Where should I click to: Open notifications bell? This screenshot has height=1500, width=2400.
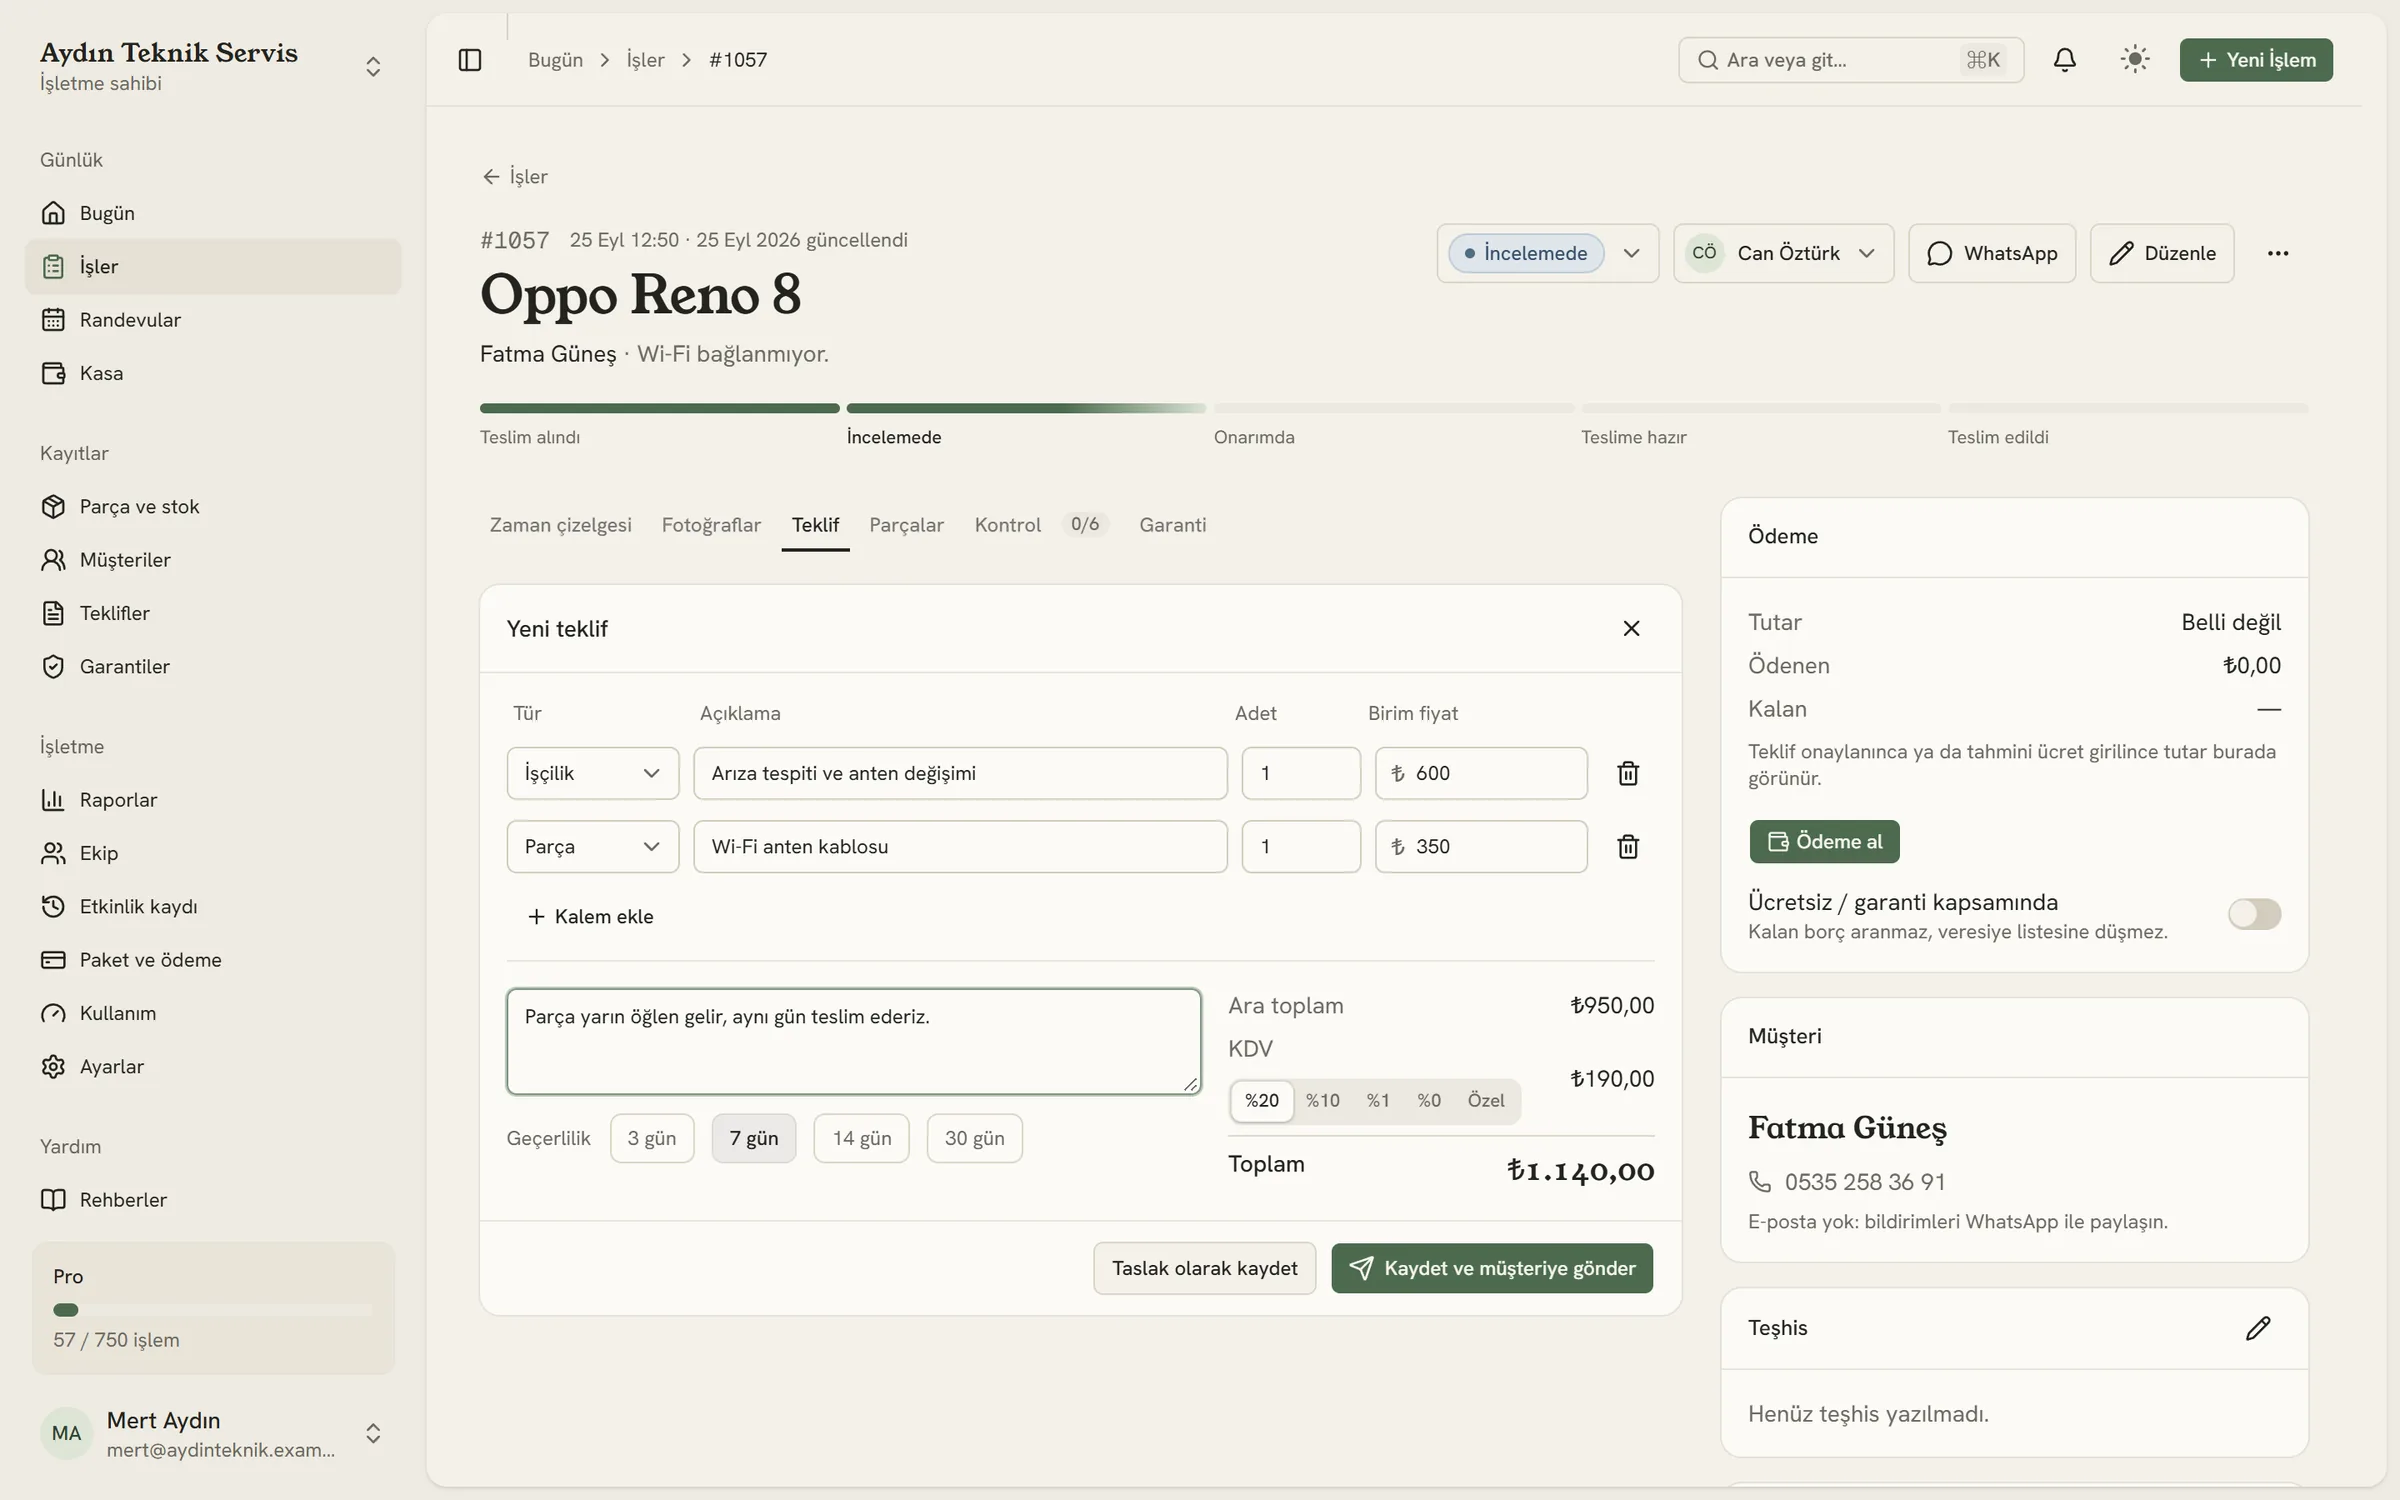point(2064,60)
